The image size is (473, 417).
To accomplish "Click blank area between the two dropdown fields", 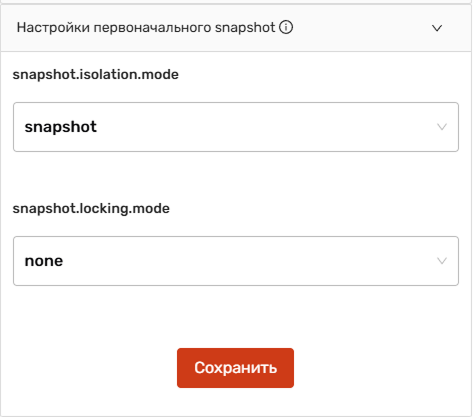I will coord(236,176).
